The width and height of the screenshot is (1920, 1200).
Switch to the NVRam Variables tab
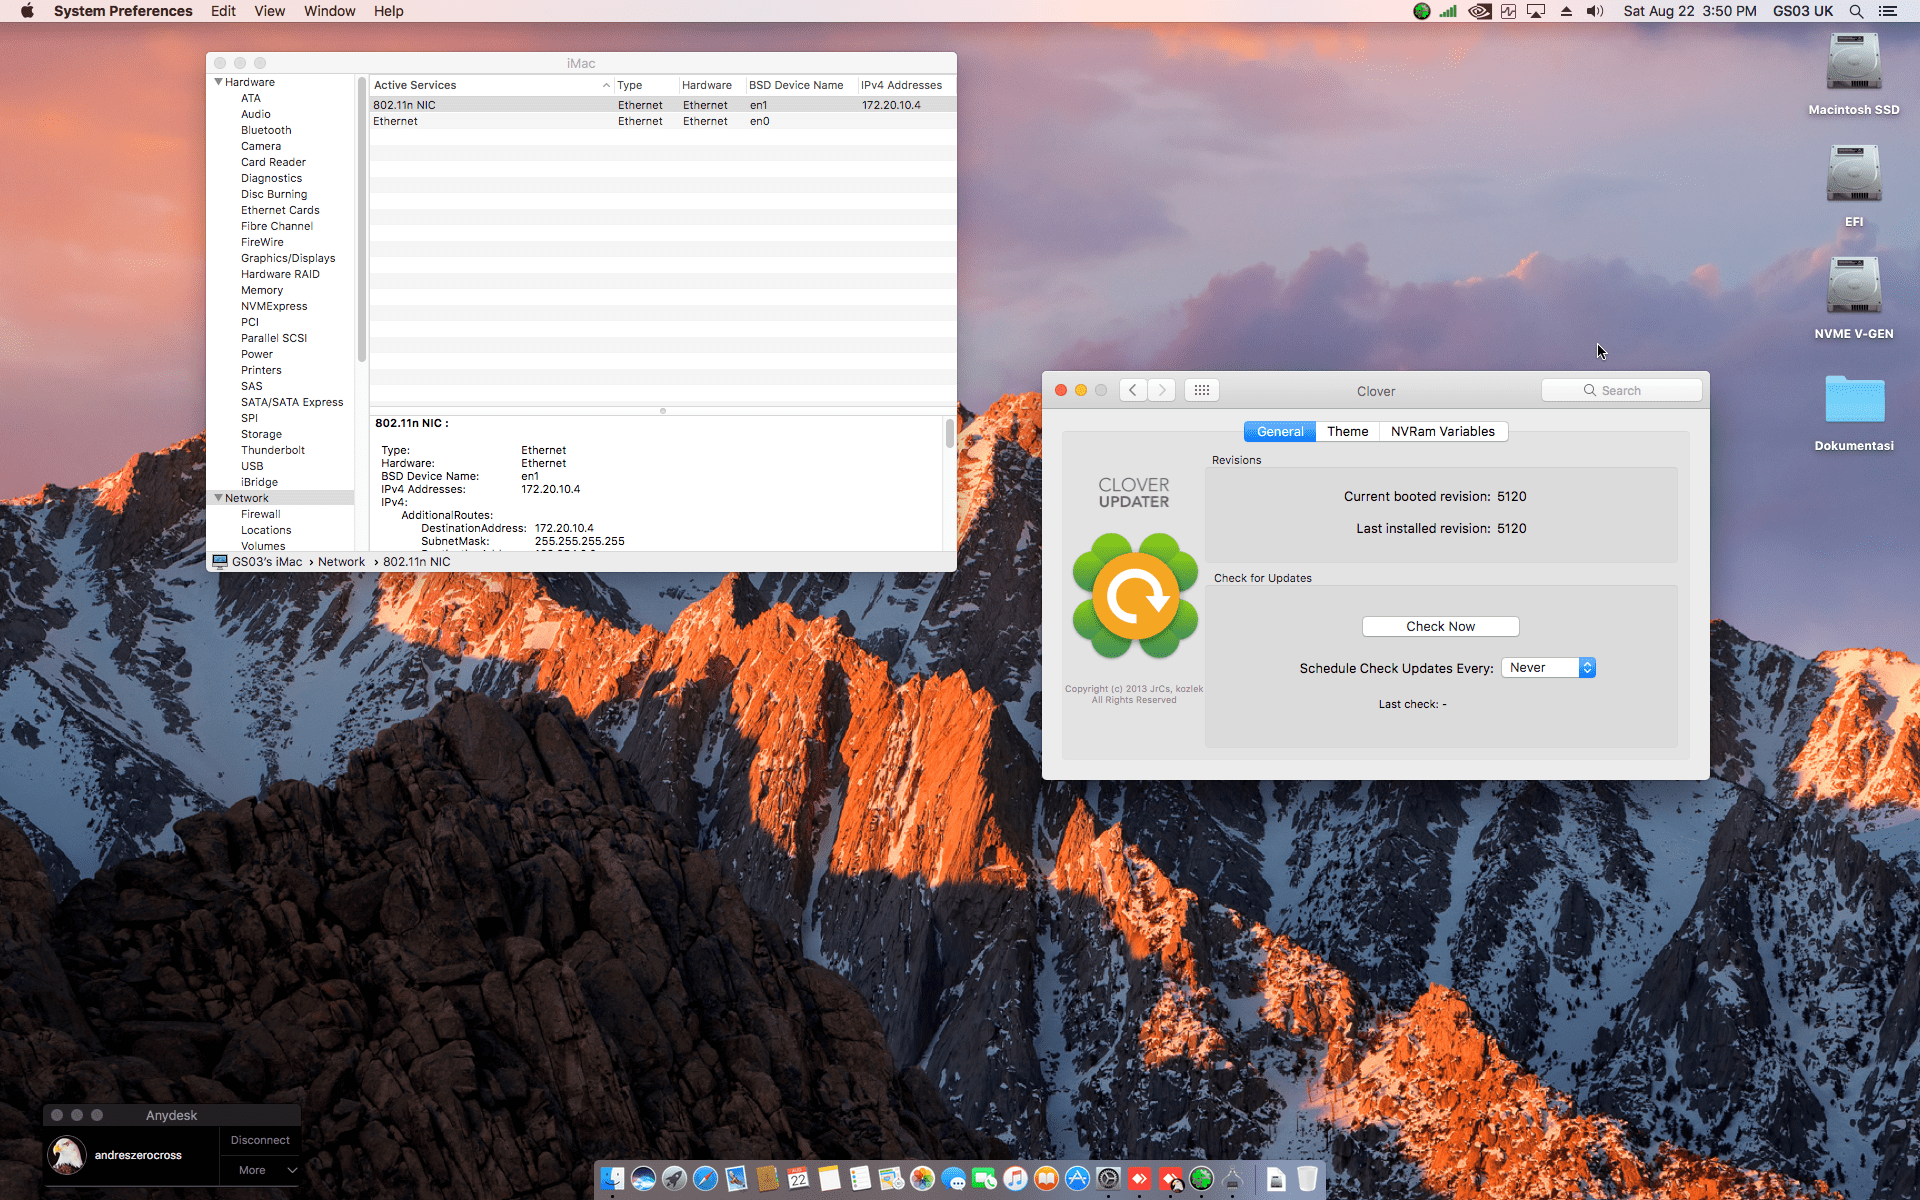click(1442, 432)
